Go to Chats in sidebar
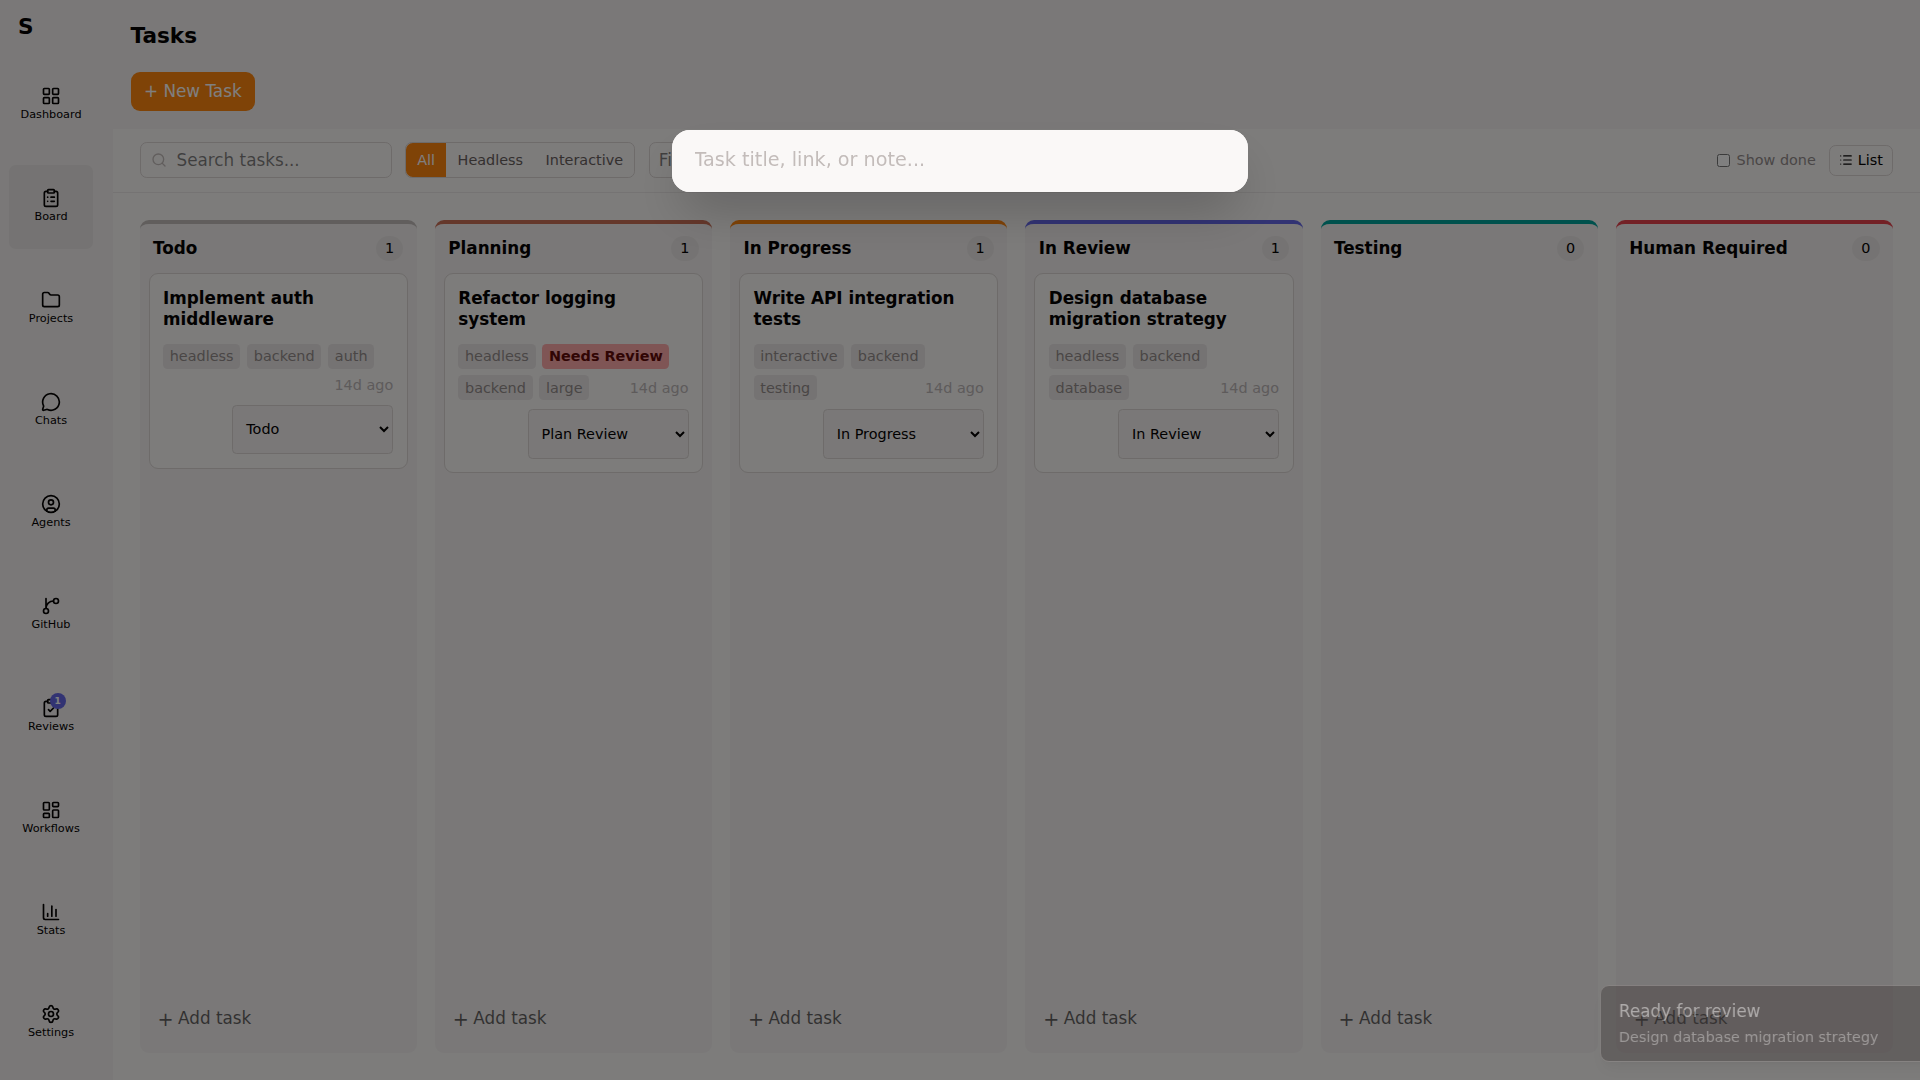 (51, 409)
